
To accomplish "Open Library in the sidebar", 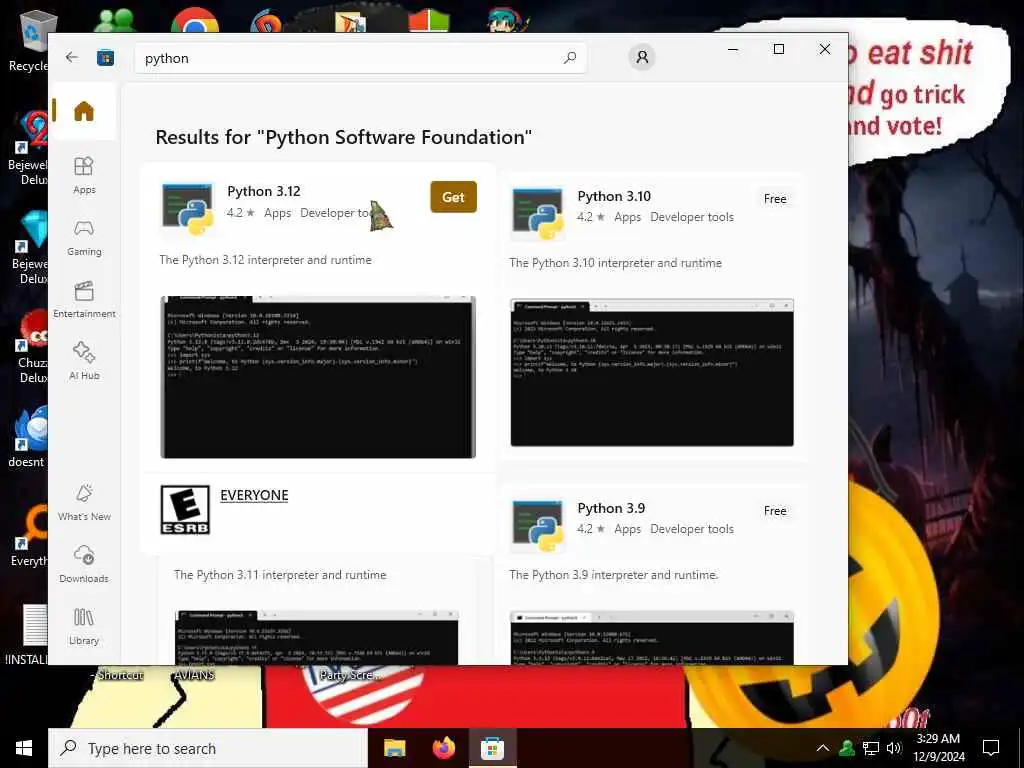I will pos(84,626).
